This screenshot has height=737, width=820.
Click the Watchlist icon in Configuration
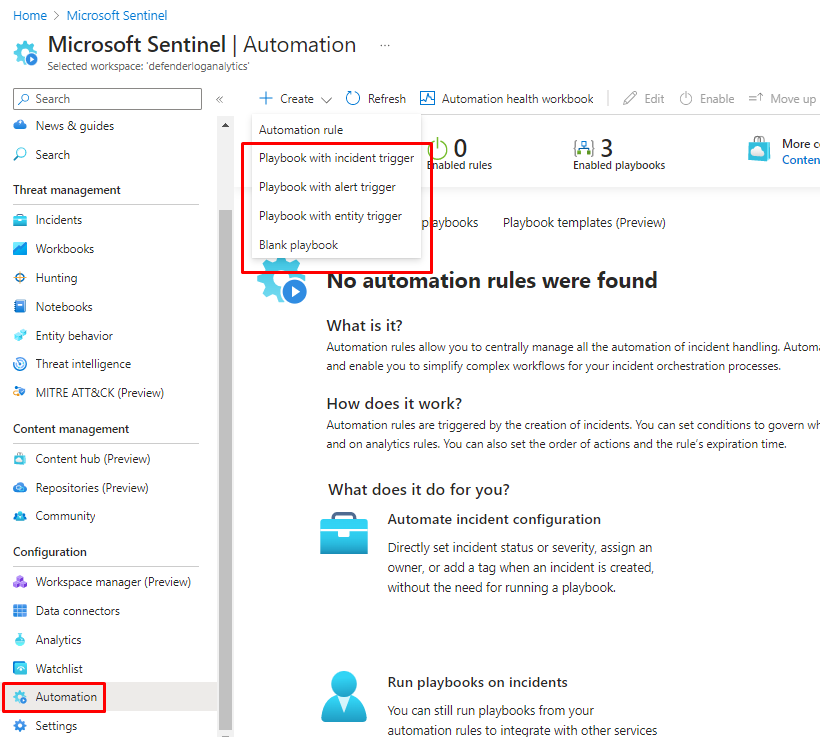(x=20, y=668)
